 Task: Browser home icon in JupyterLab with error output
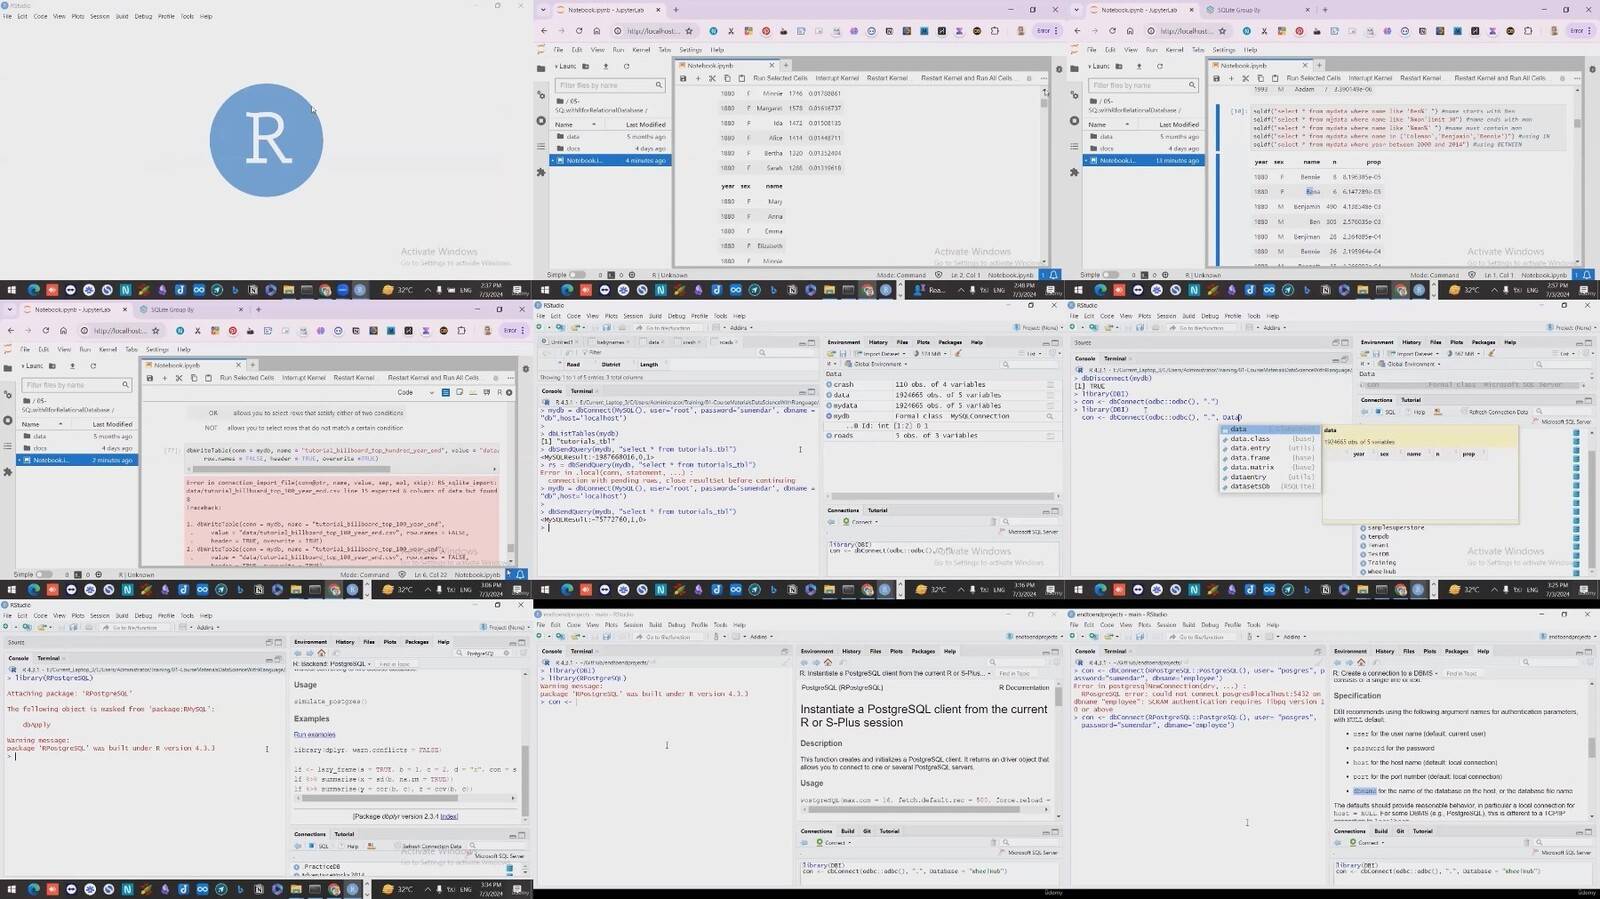tap(63, 331)
